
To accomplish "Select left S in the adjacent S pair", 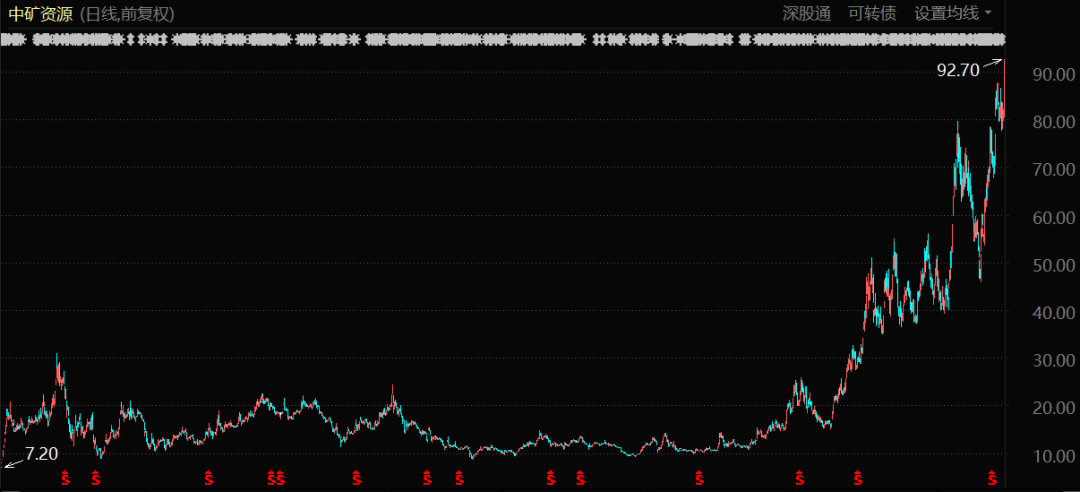I will point(270,478).
